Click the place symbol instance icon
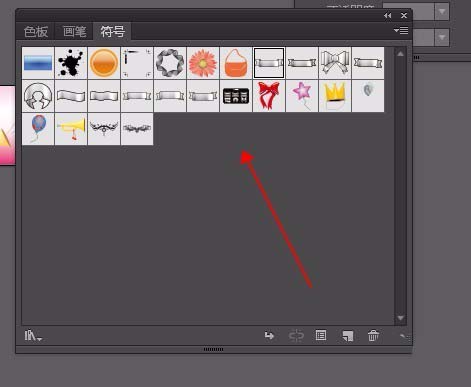 pyautogui.click(x=269, y=336)
